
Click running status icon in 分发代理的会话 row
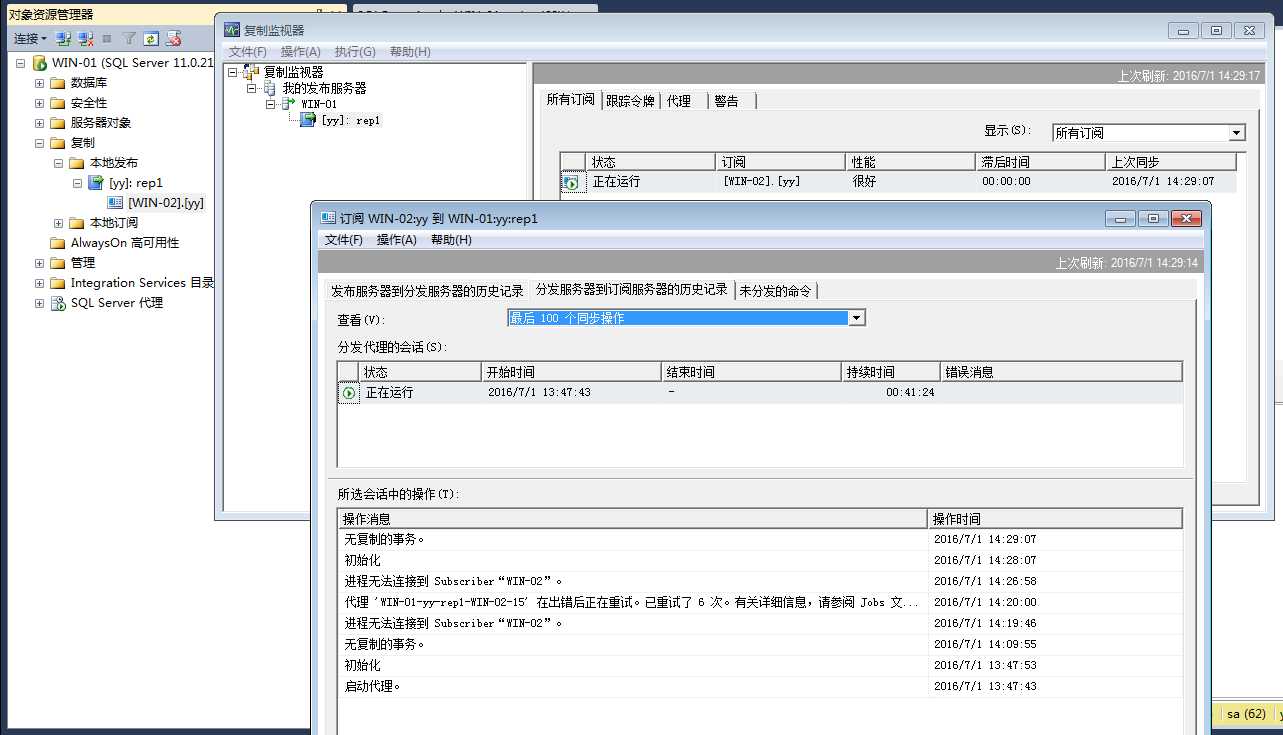coord(349,393)
